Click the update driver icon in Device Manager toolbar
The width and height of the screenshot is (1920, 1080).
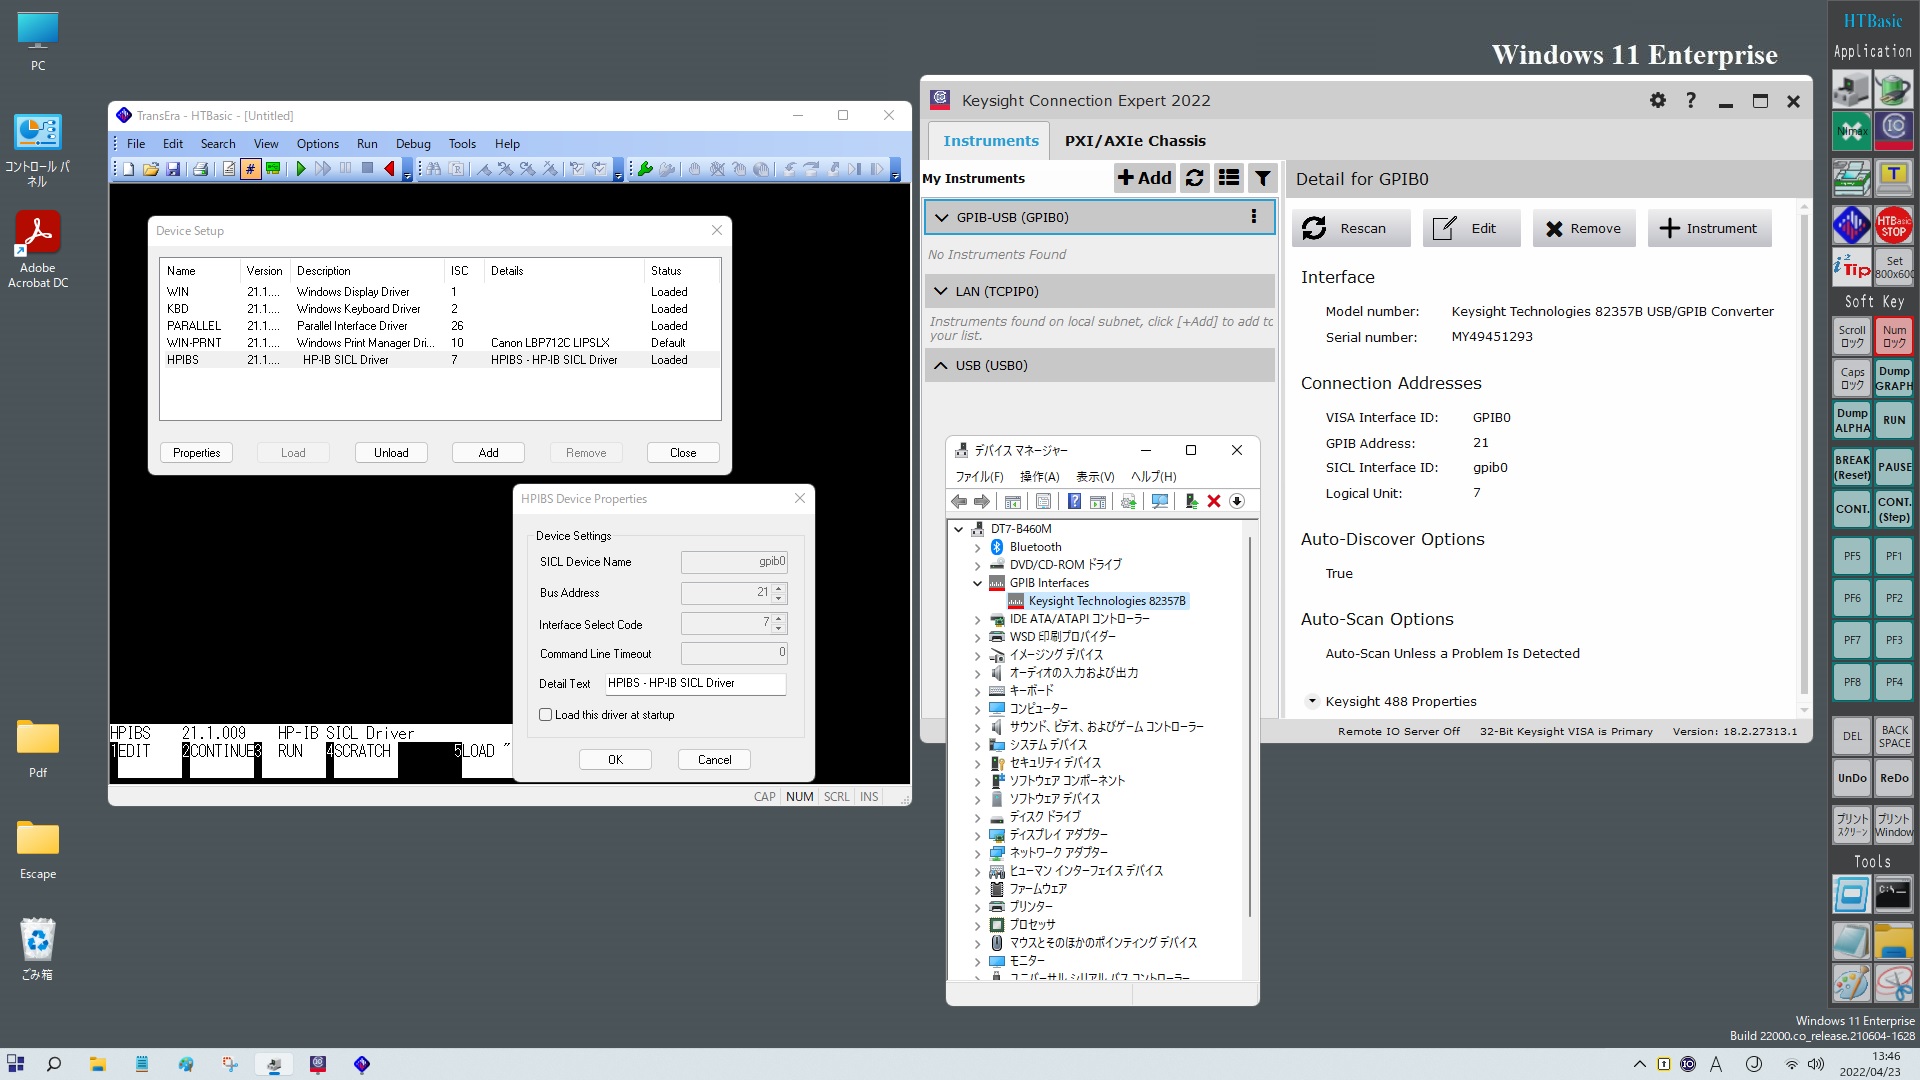[1191, 501]
